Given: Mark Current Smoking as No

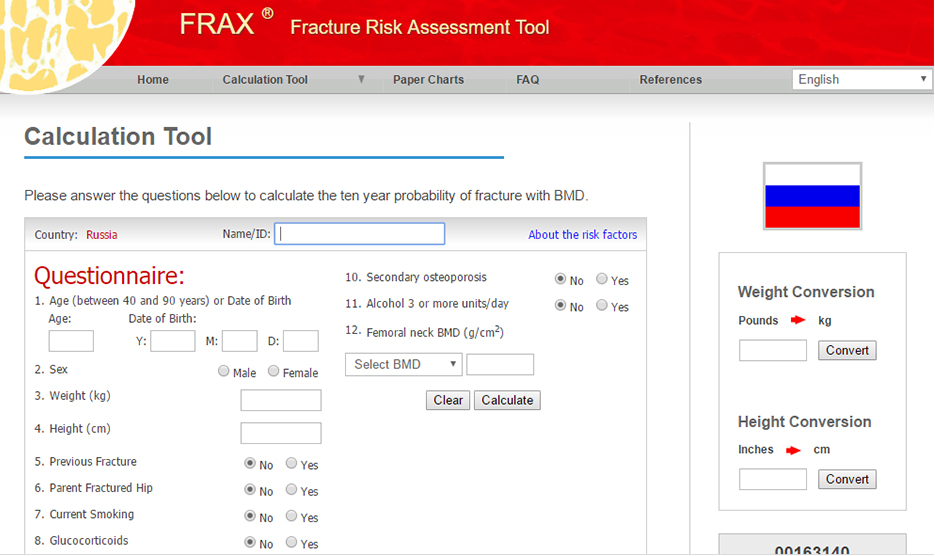Looking at the screenshot, I should tap(250, 515).
